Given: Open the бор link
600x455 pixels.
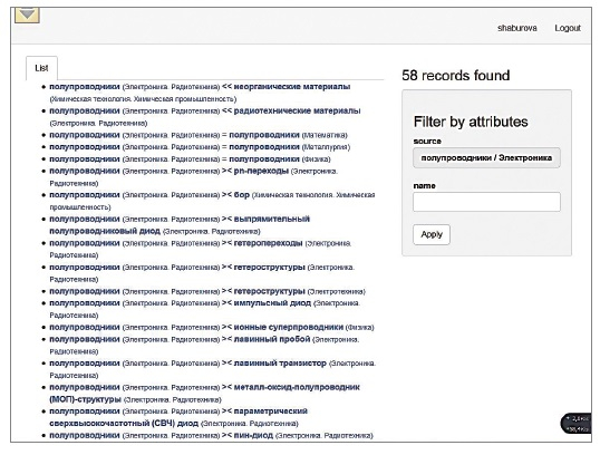Looking at the screenshot, I should pyautogui.click(x=243, y=194).
